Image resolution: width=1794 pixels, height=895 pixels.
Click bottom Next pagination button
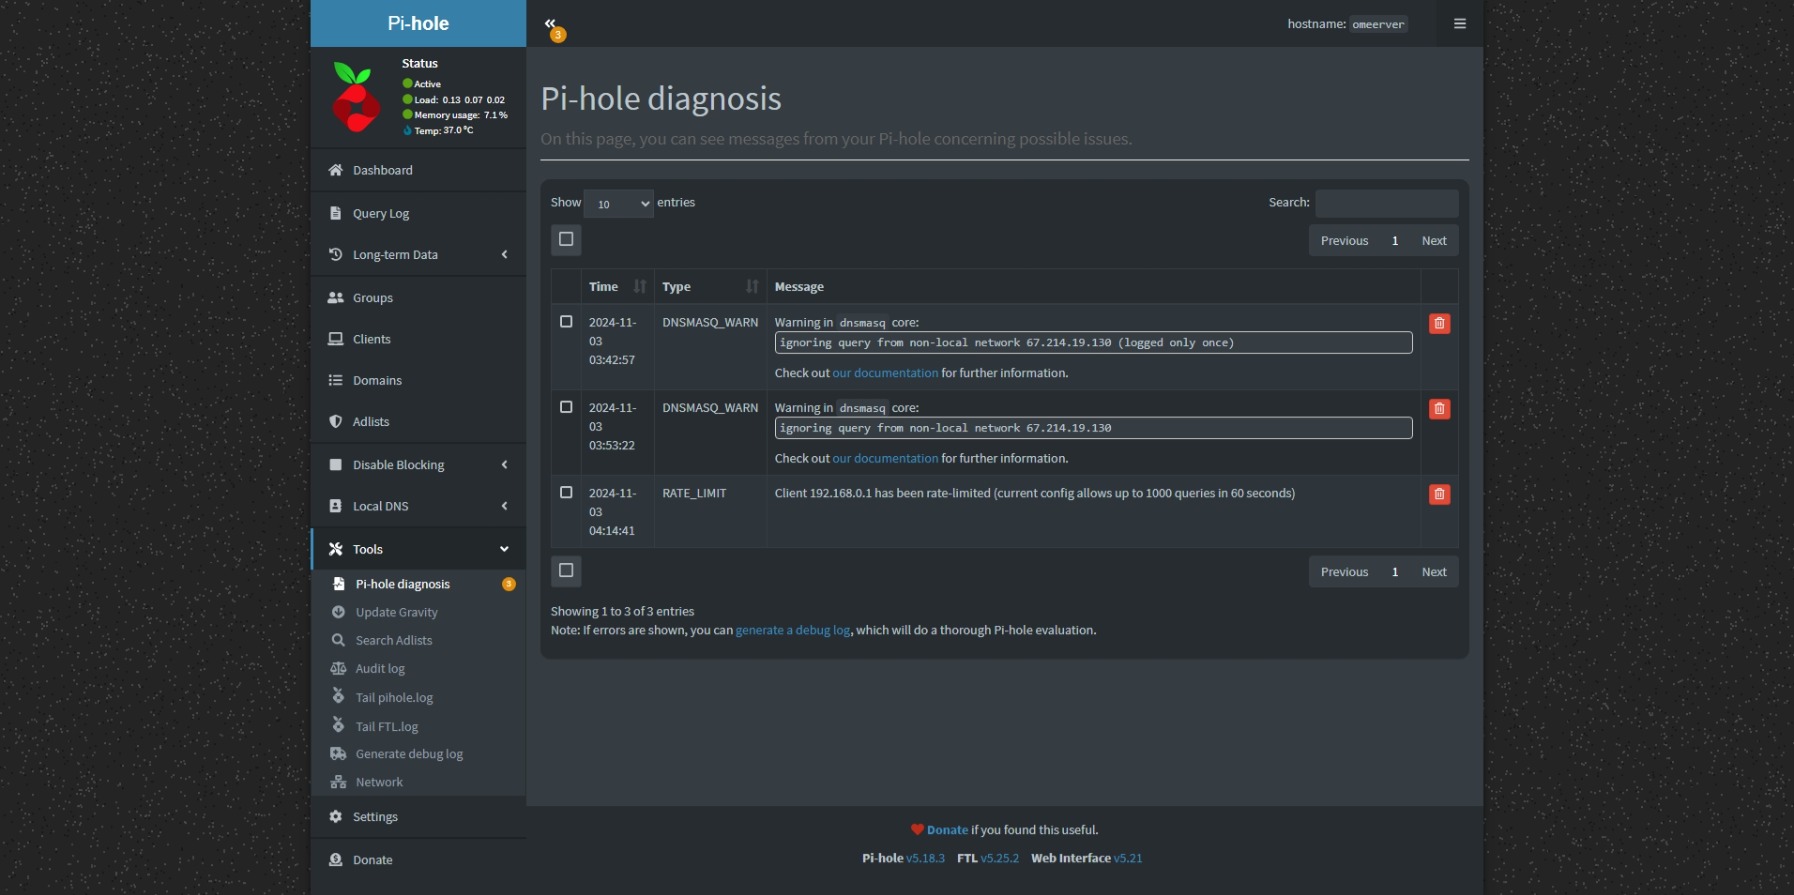tap(1434, 572)
